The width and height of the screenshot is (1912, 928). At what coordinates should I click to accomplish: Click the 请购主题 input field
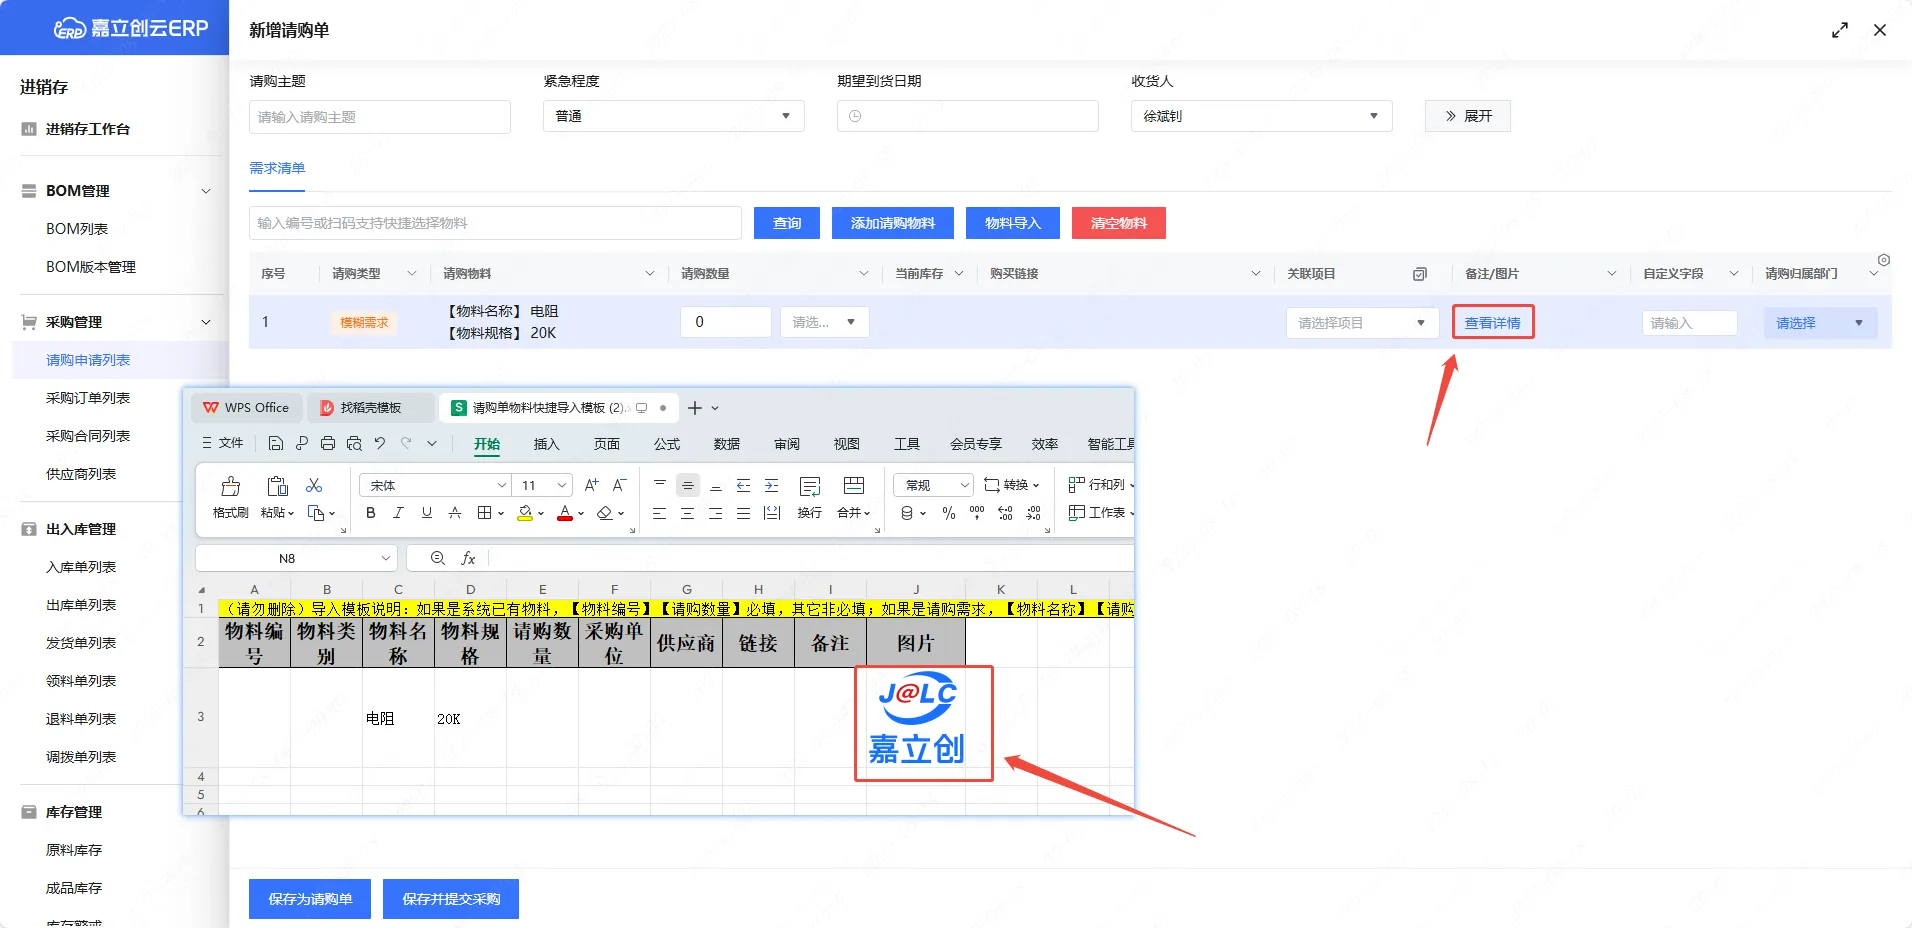point(379,117)
